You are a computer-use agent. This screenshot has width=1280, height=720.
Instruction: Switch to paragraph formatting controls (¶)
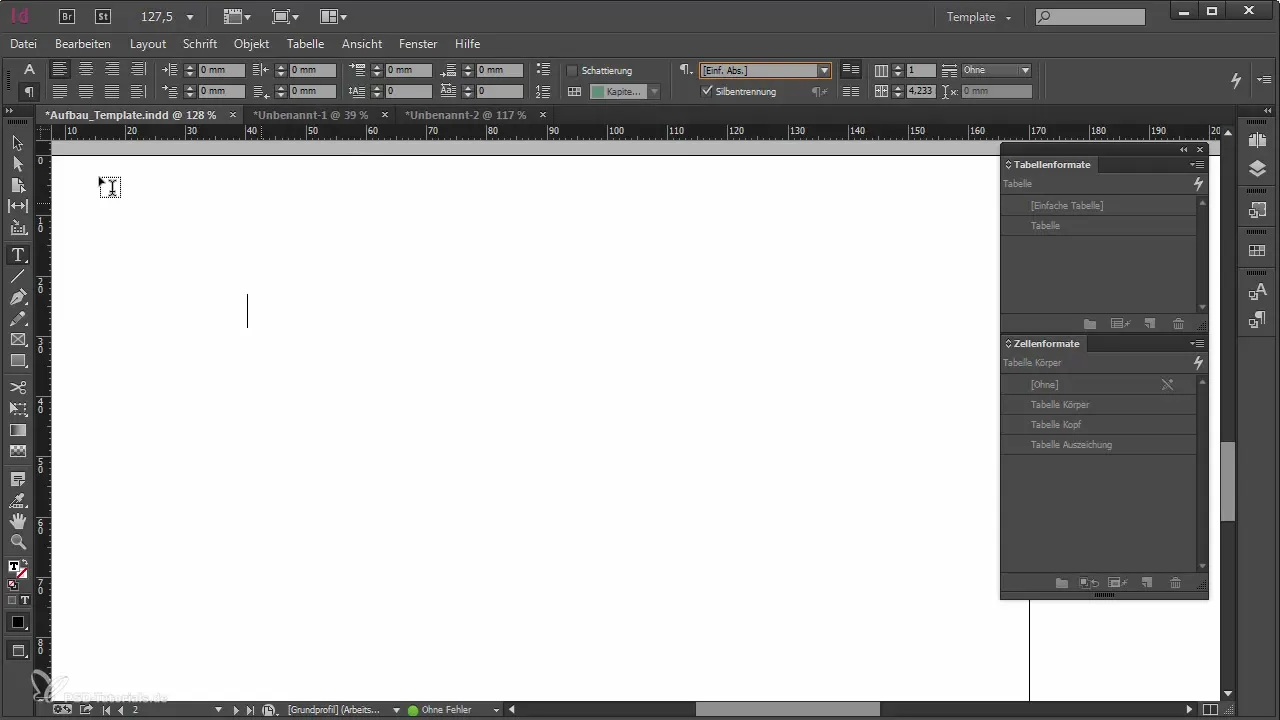click(x=29, y=91)
